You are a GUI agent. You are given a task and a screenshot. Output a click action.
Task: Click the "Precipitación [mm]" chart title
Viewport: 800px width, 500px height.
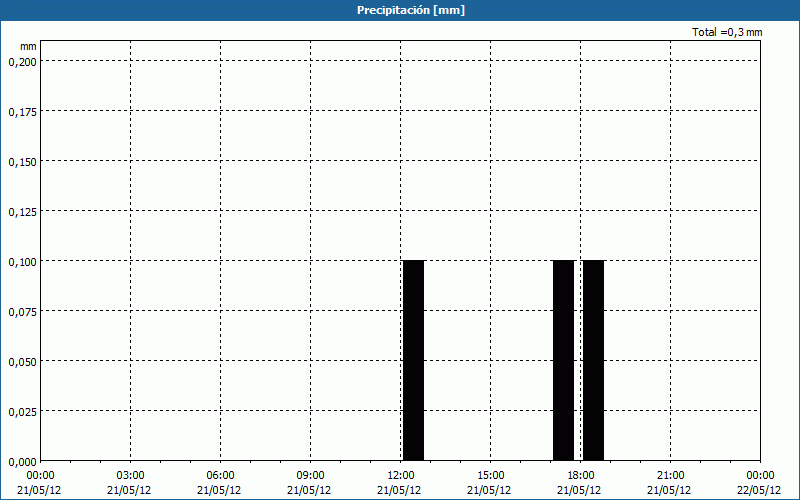point(411,10)
